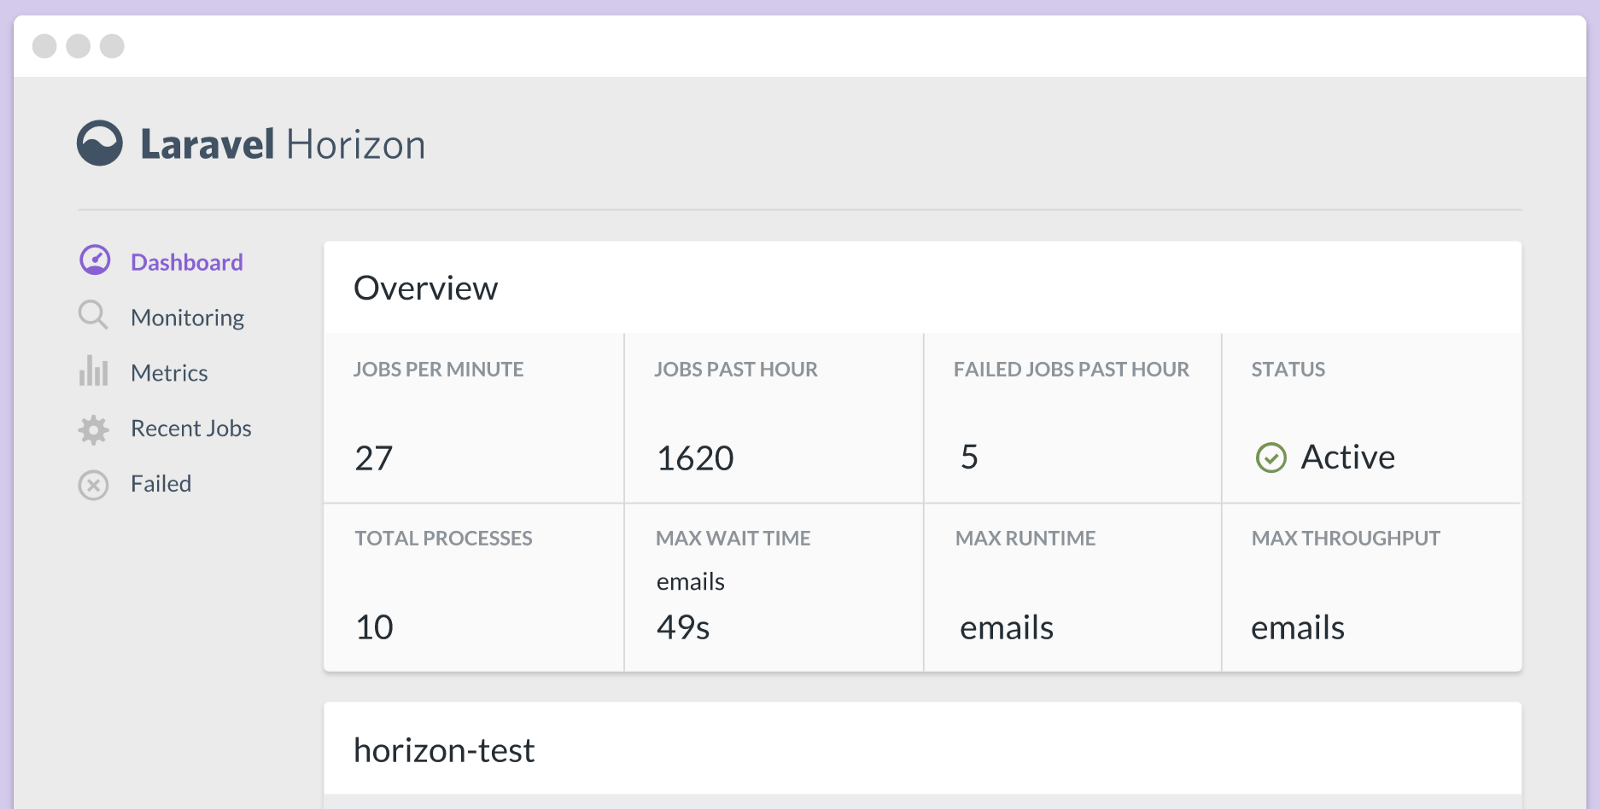This screenshot has width=1600, height=809.
Task: Click the 1620 jobs past hour value
Action: [695, 458]
